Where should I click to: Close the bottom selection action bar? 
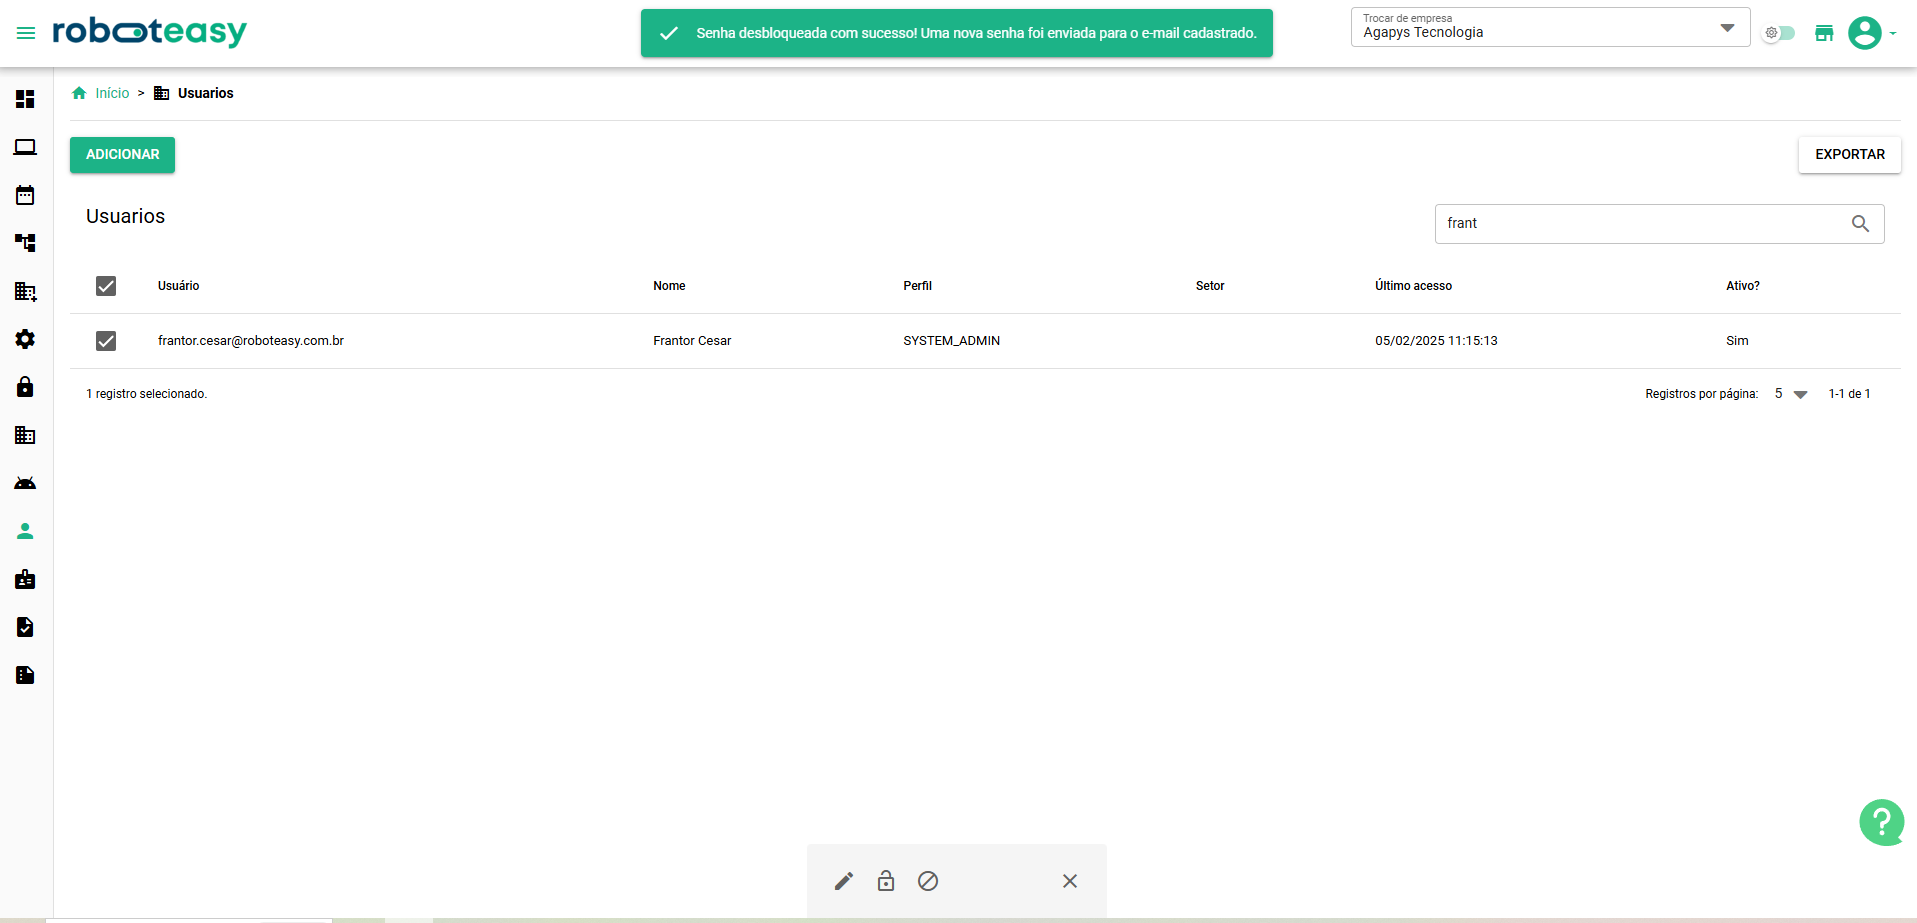coord(1070,881)
